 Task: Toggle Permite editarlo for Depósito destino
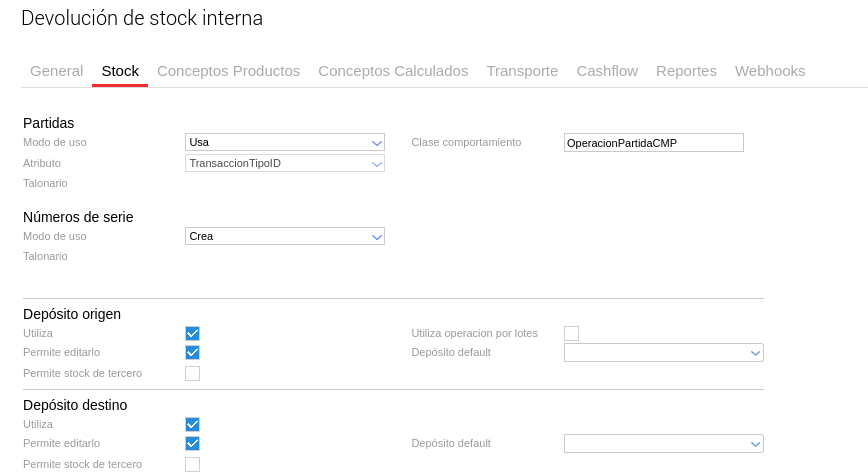point(193,444)
